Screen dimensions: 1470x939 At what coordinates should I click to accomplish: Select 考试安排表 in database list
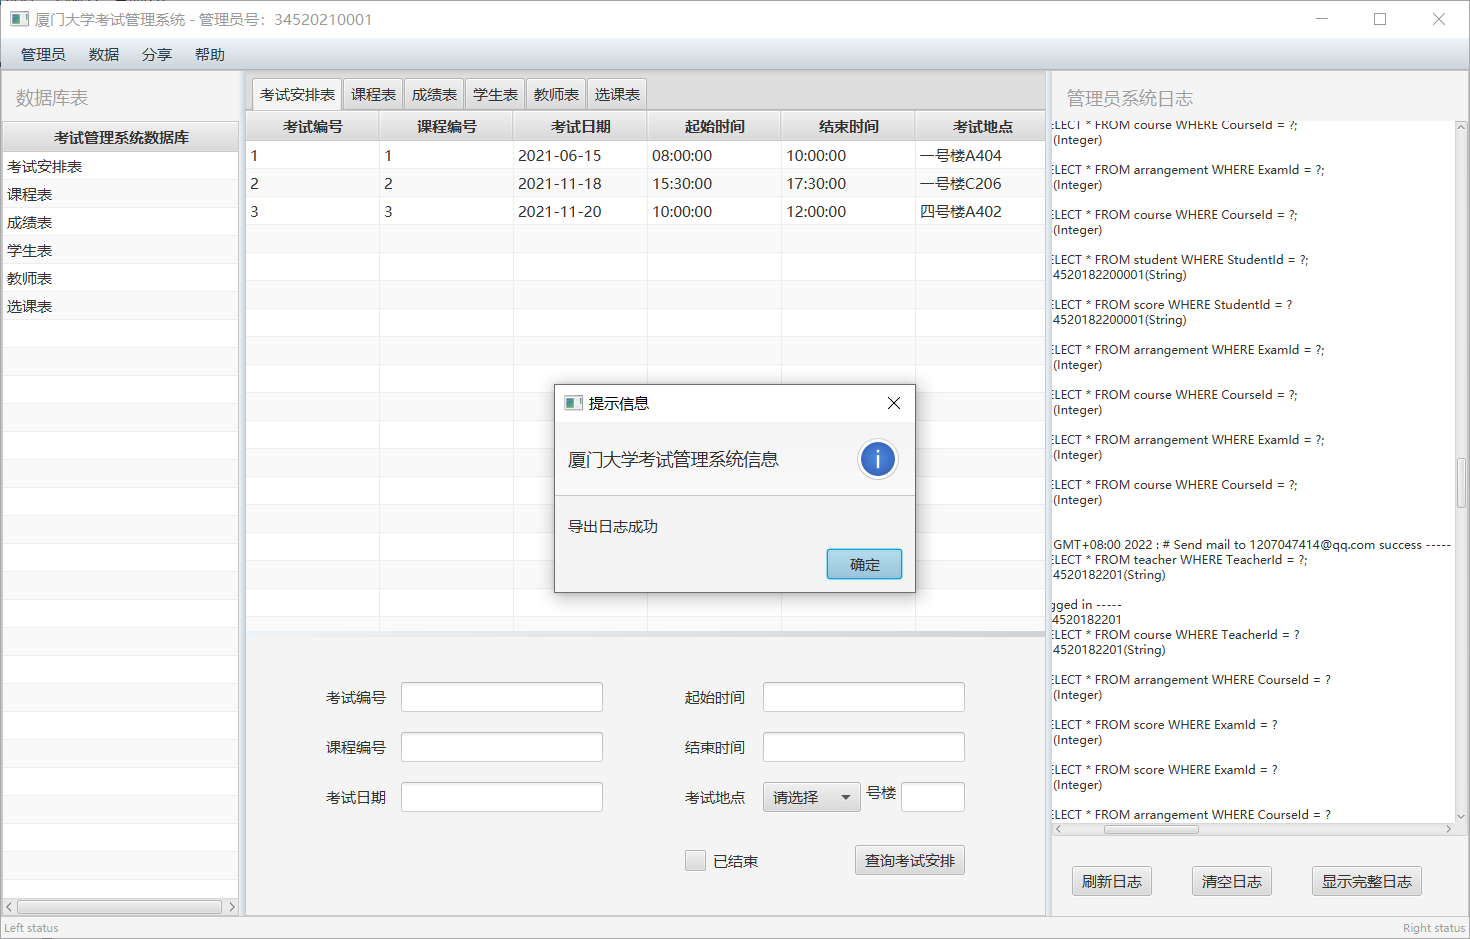click(120, 166)
